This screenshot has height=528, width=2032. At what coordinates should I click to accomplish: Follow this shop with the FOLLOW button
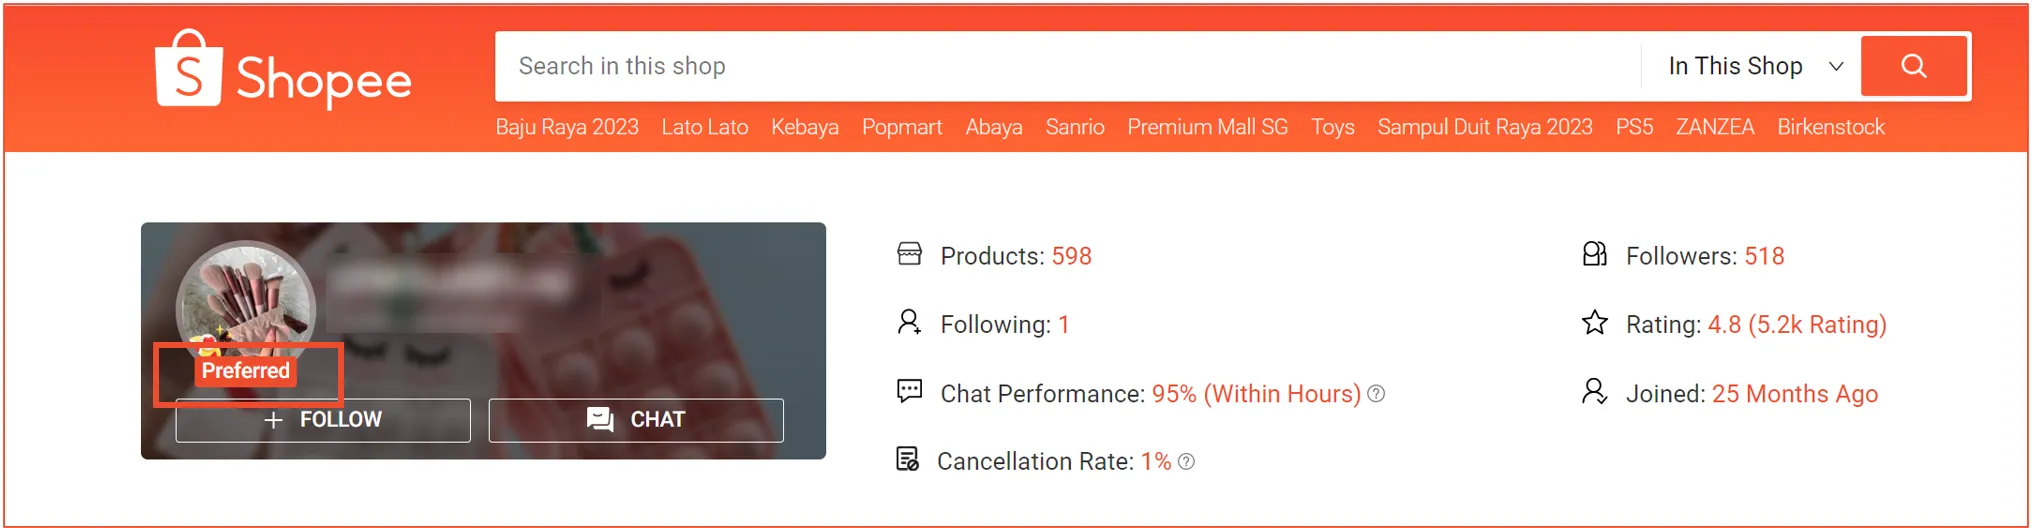[323, 420]
